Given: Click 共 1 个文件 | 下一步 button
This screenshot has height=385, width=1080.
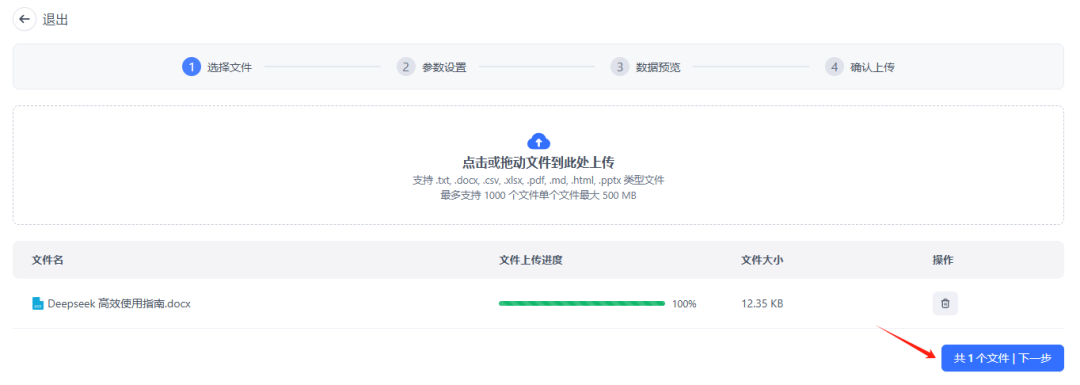Looking at the screenshot, I should (1002, 358).
